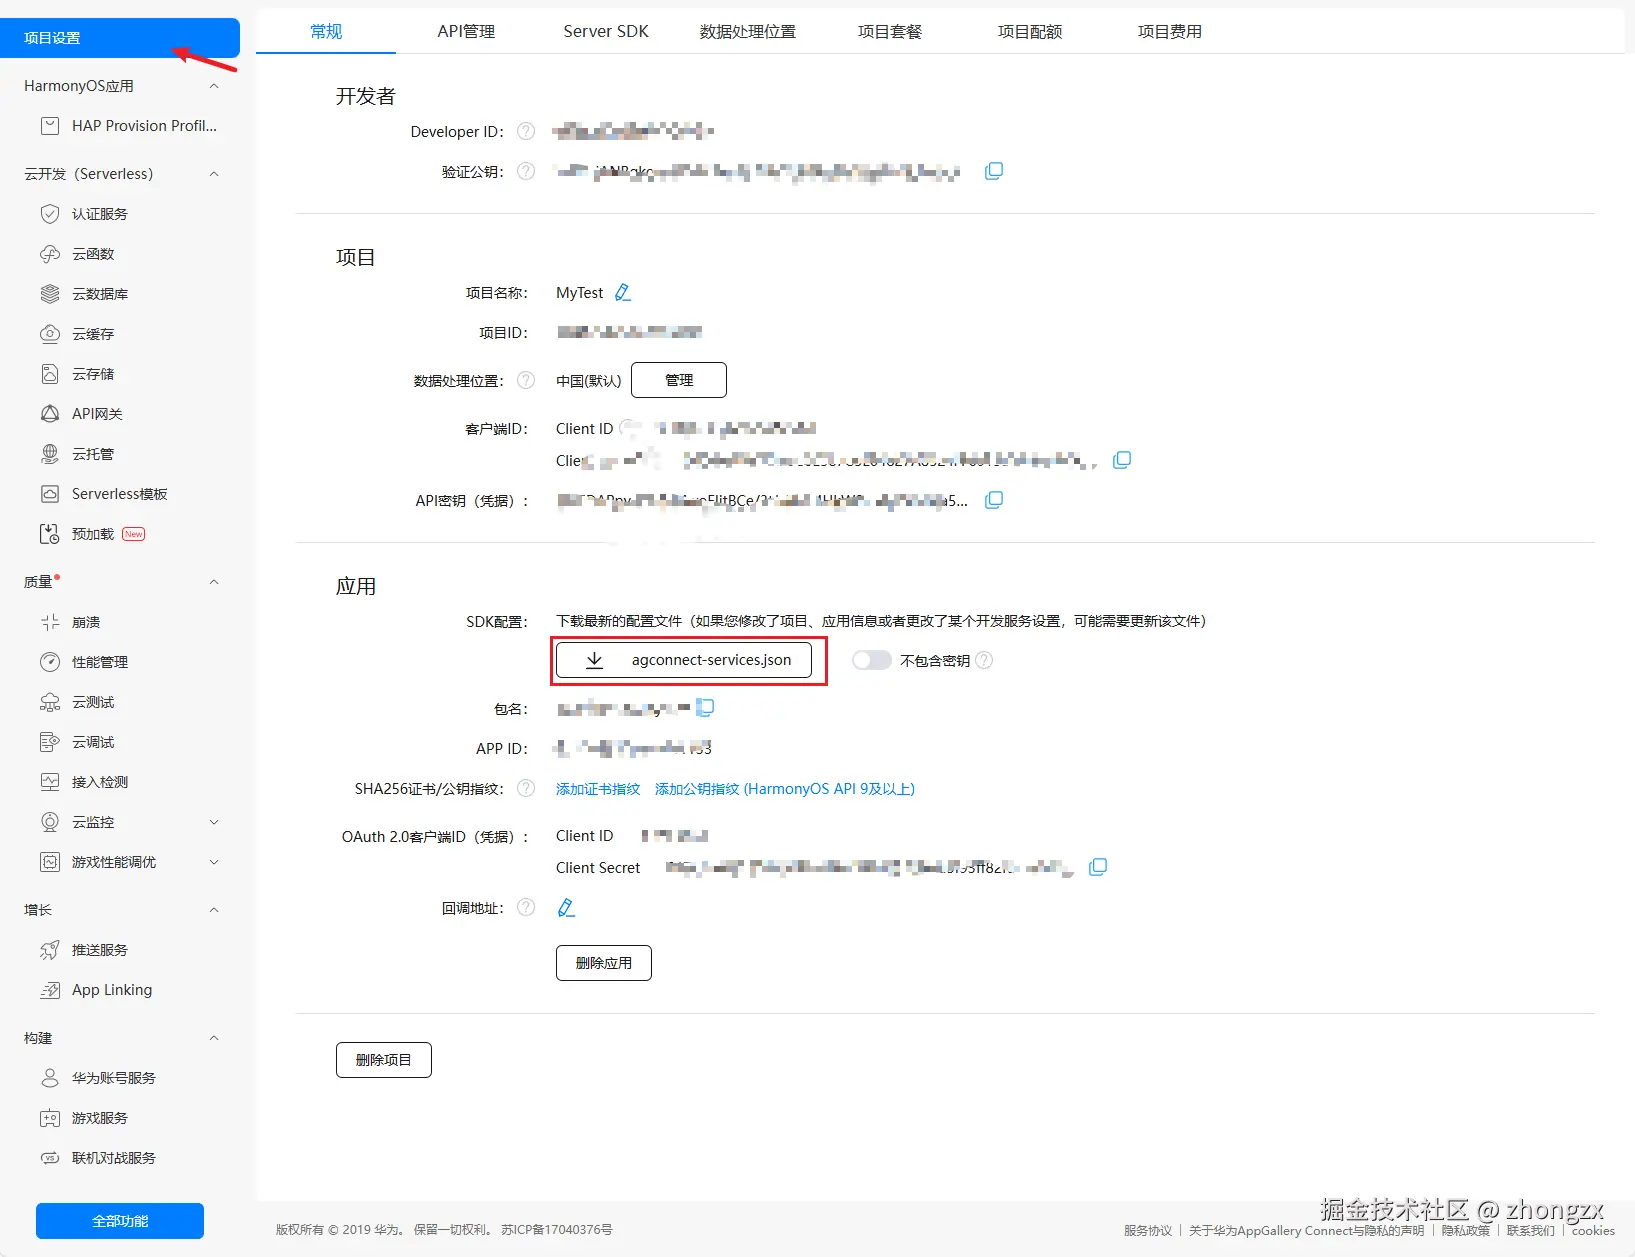Toggle the 不包含密钥 switch
1635x1257 pixels.
point(871,660)
